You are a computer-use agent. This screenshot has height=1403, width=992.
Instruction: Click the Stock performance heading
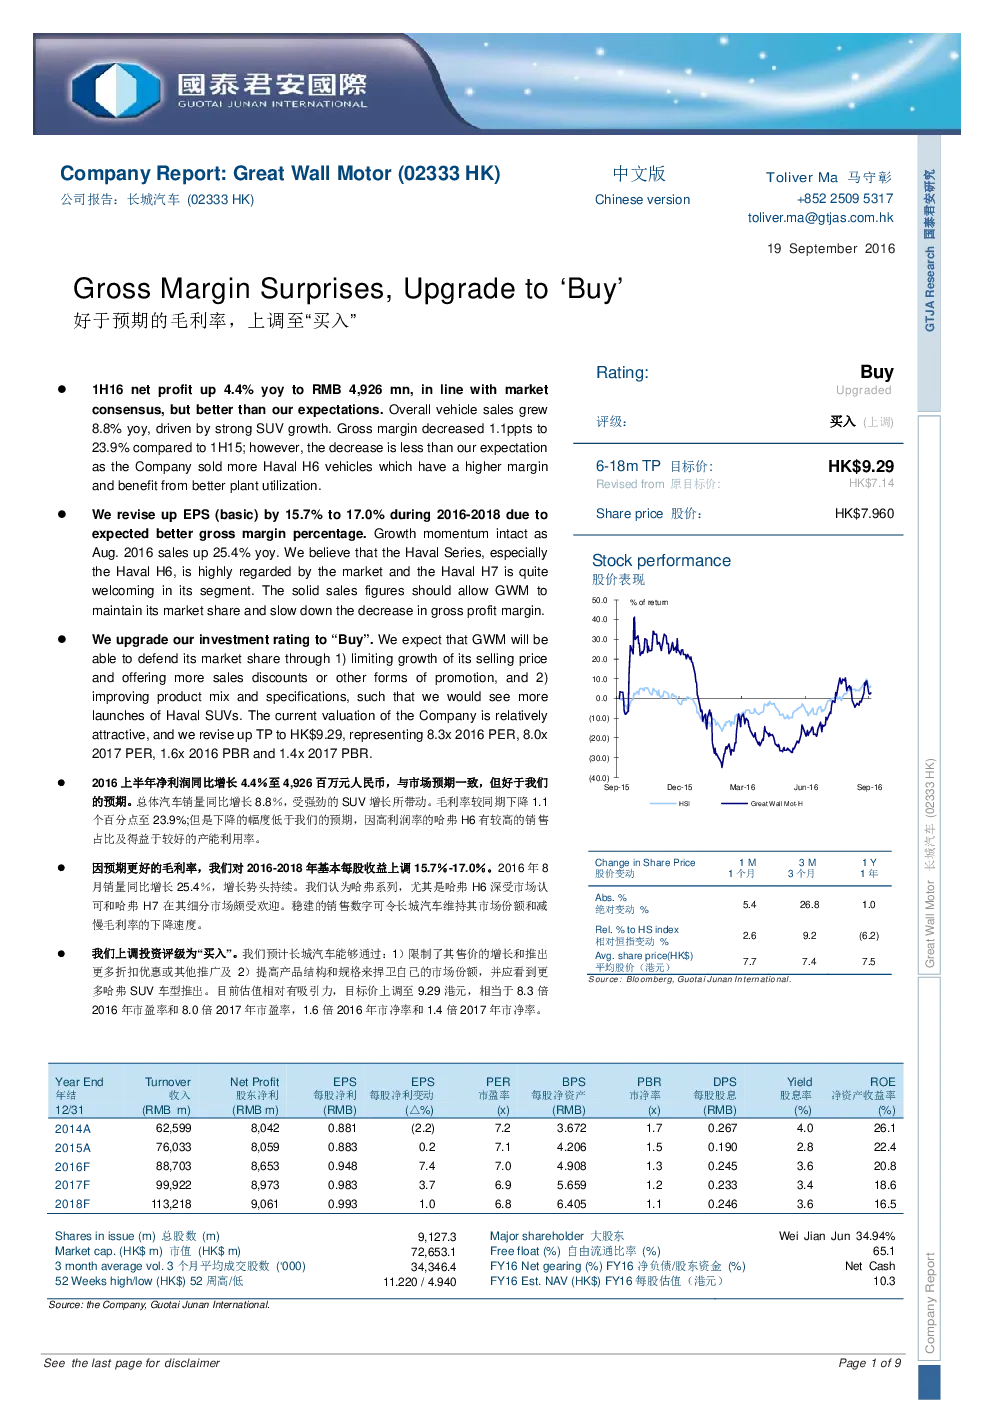[661, 561]
